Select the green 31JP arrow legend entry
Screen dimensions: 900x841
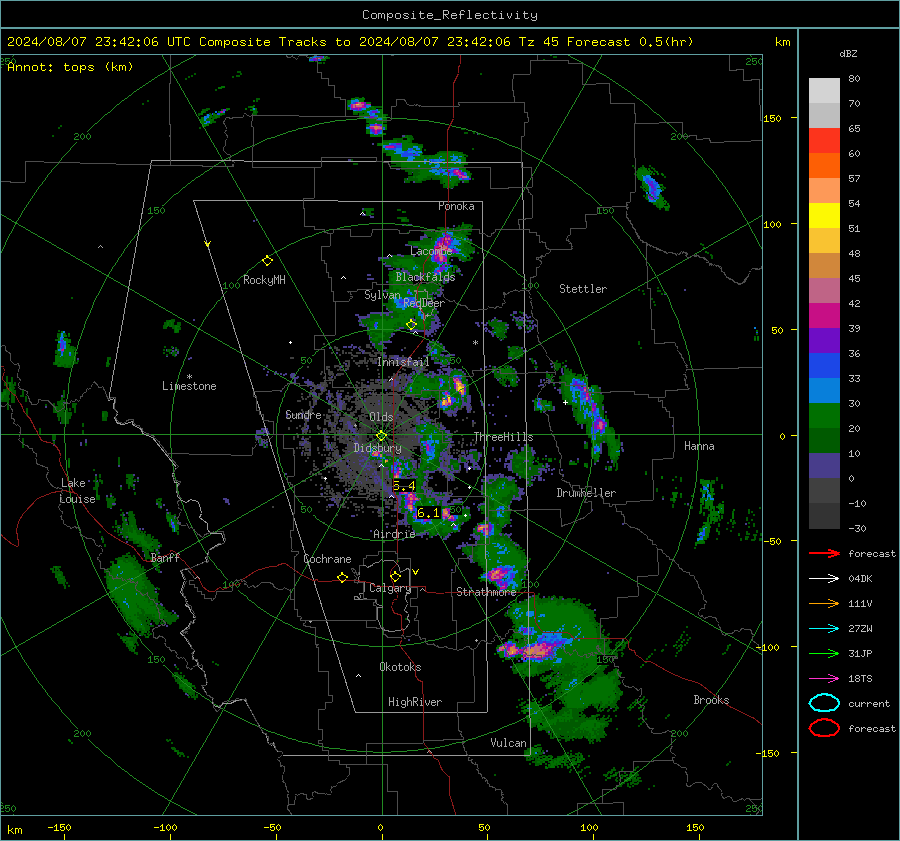point(824,653)
